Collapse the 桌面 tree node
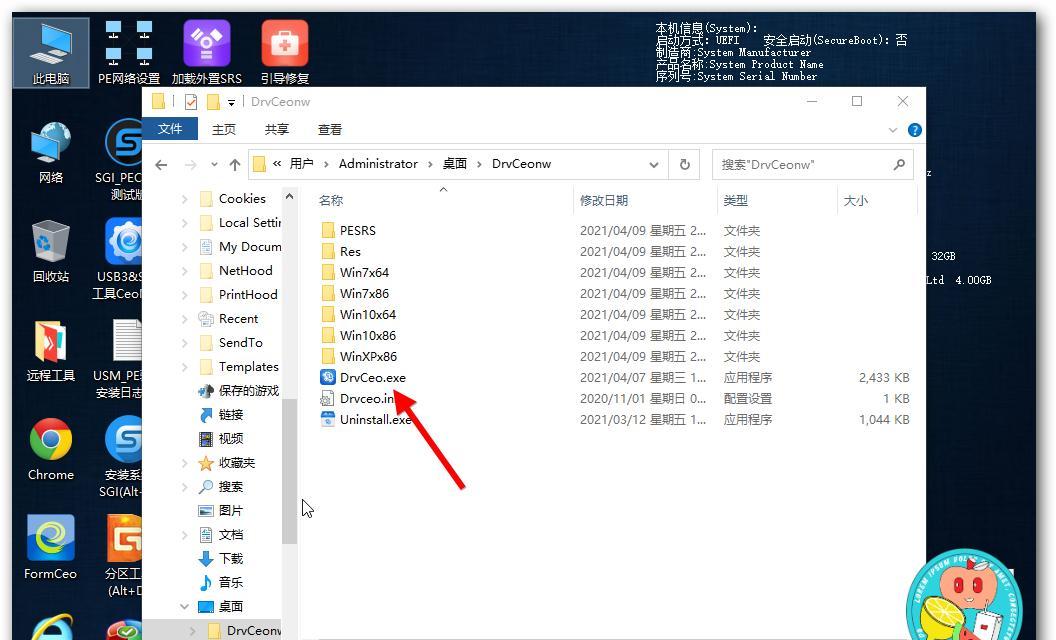The width and height of the screenshot is (1056, 640). tap(185, 606)
